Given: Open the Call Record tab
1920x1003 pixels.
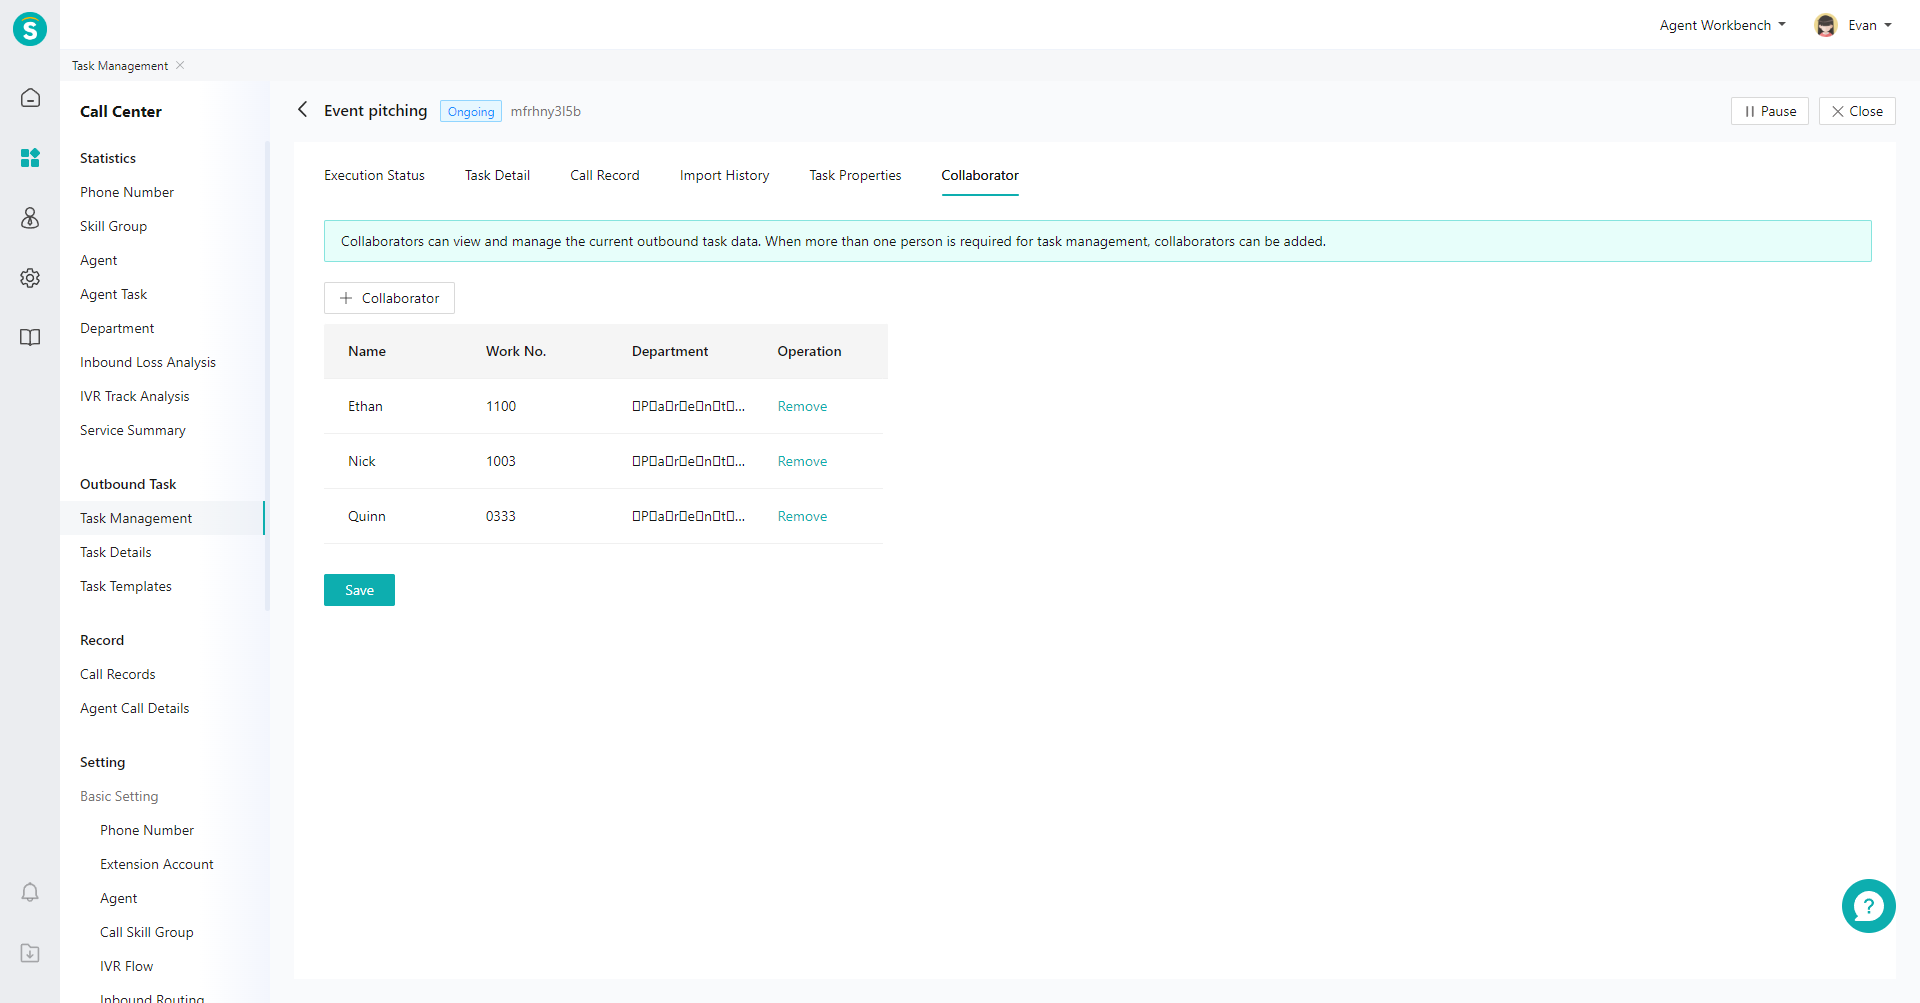Looking at the screenshot, I should click(604, 175).
